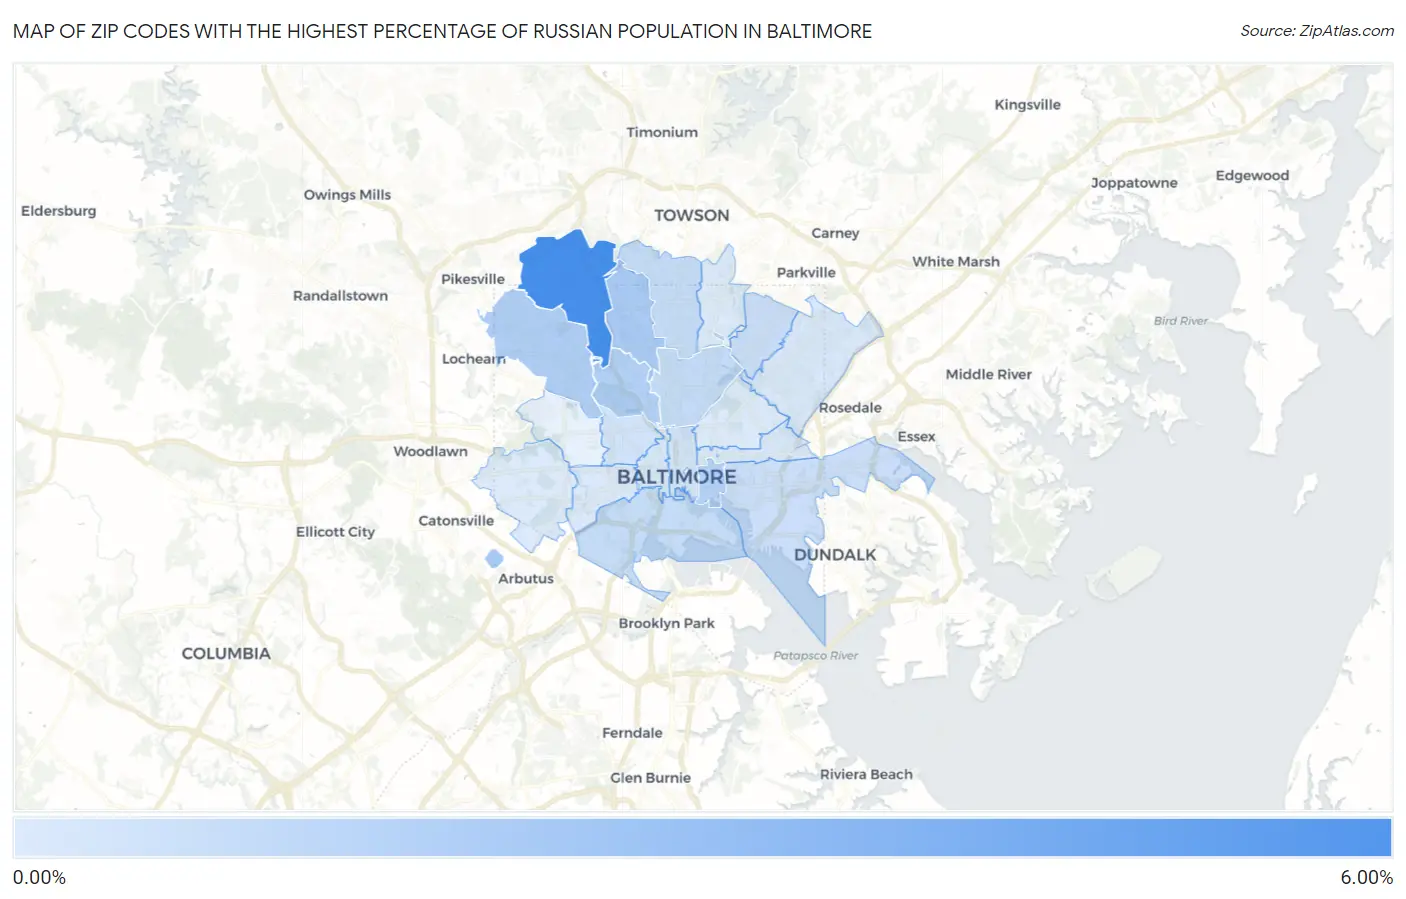The image size is (1406, 899).
Task: Click the small blue zip area near Arbutus
Action: click(494, 559)
